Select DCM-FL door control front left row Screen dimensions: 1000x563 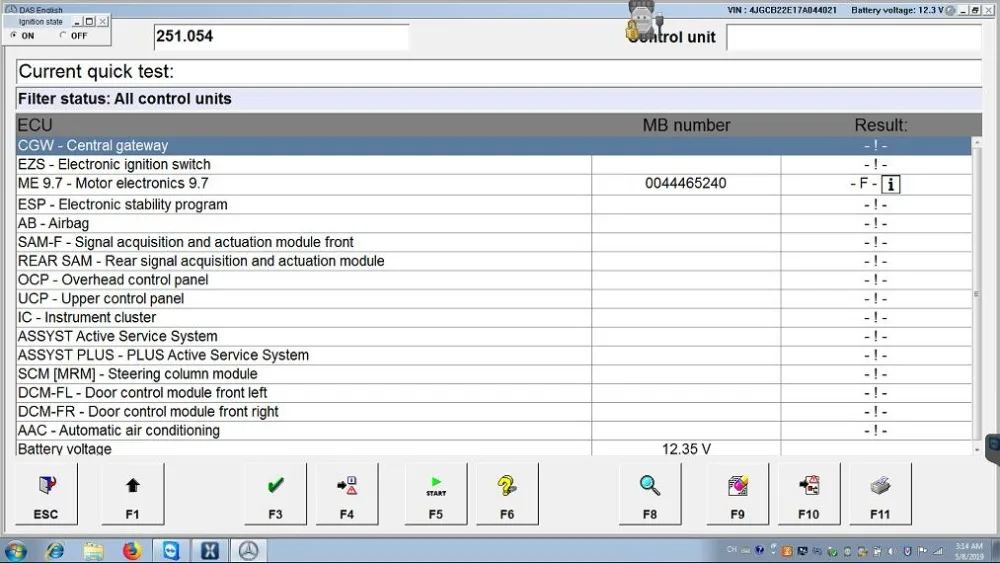[494, 393]
